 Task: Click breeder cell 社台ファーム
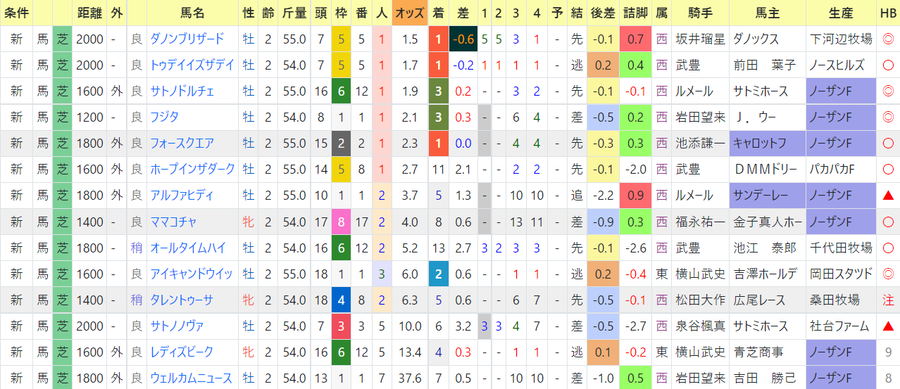tap(840, 326)
